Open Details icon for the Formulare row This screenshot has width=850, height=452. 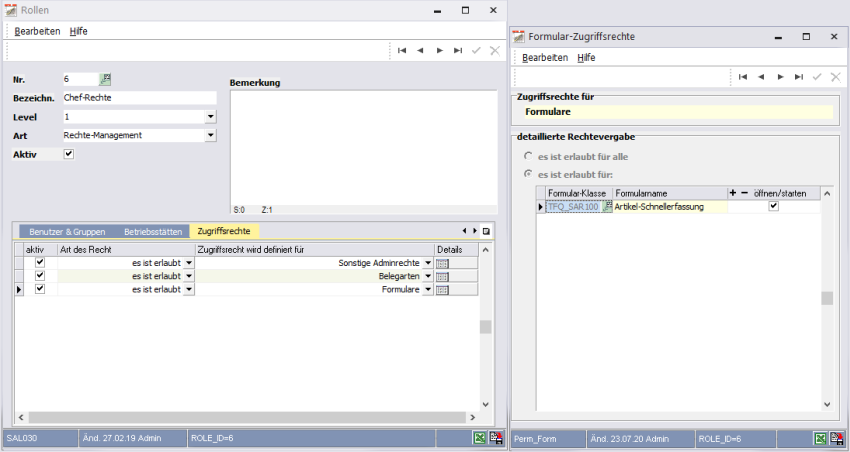tap(442, 290)
